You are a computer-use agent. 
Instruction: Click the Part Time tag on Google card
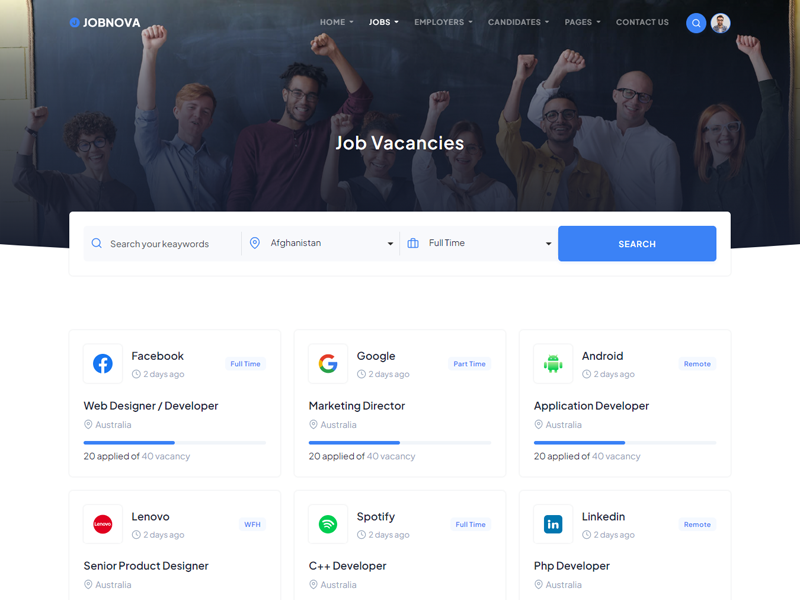tap(469, 364)
